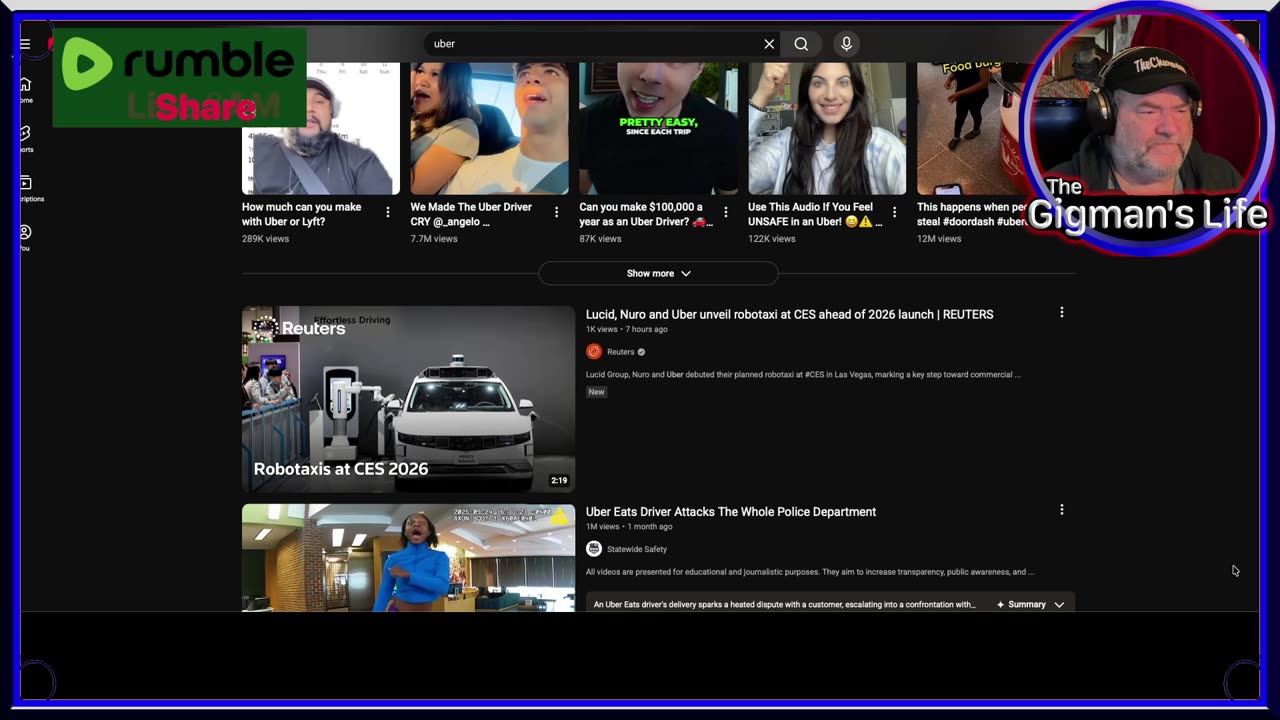
Task: Open options for "We Made The Uber Driver CRY" short
Action: [x=557, y=212]
